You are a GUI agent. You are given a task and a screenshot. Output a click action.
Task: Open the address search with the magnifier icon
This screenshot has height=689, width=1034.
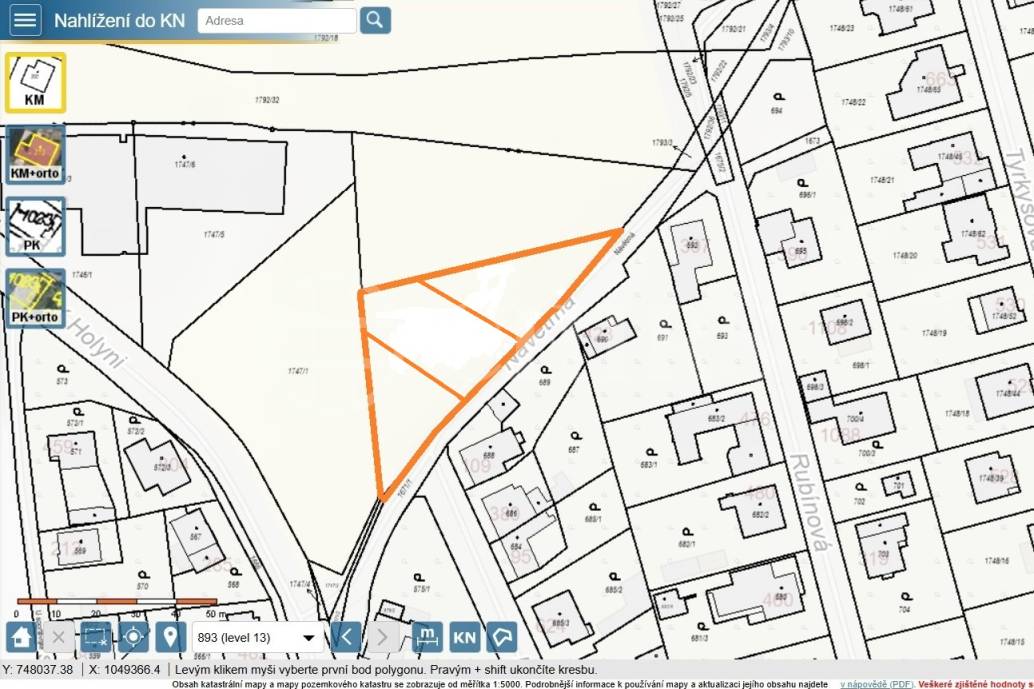376,19
